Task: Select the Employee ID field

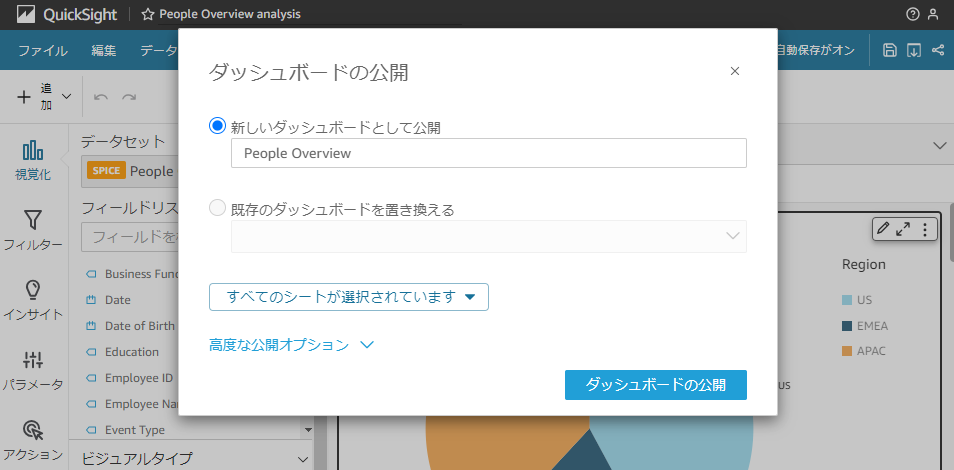Action: point(139,378)
